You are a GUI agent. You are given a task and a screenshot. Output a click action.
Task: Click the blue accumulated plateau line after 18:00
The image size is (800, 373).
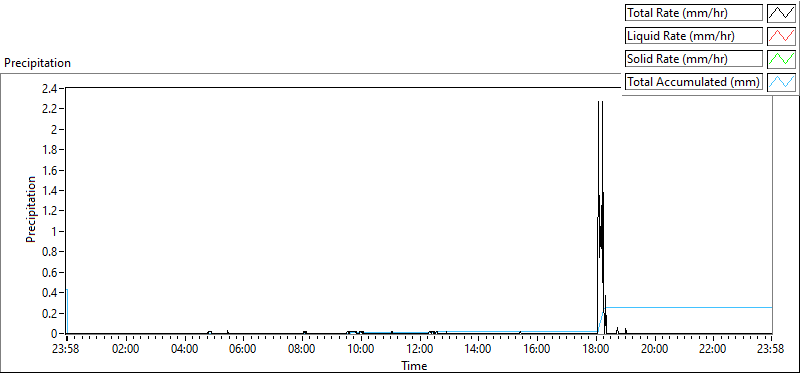(689, 307)
